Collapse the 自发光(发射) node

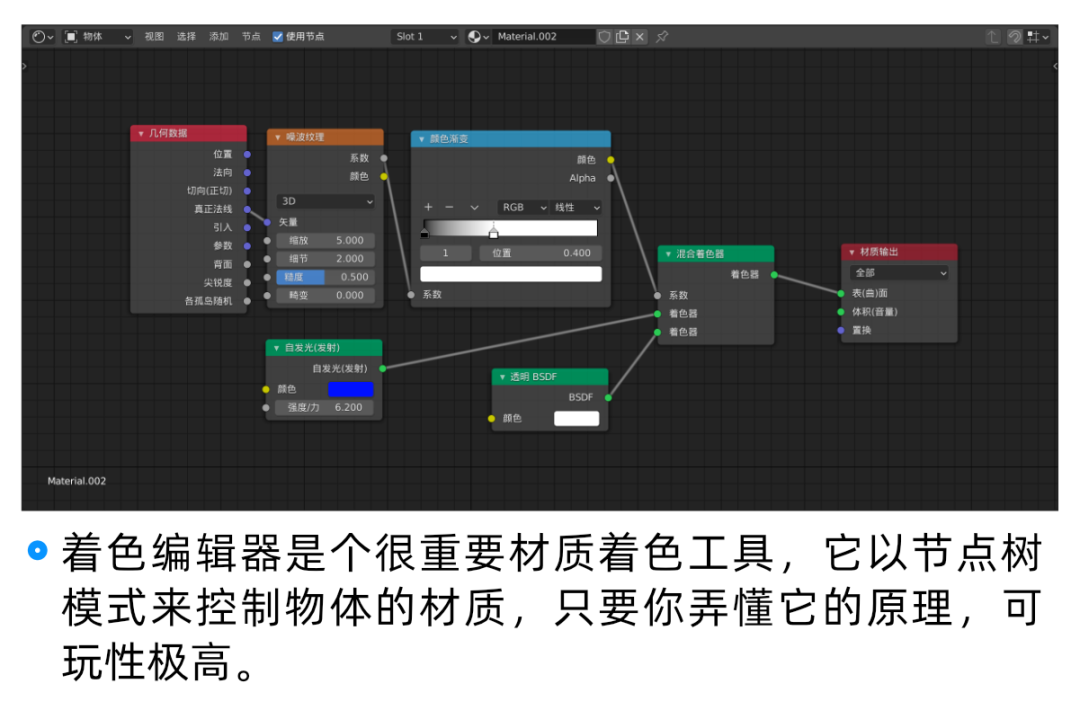click(x=277, y=348)
